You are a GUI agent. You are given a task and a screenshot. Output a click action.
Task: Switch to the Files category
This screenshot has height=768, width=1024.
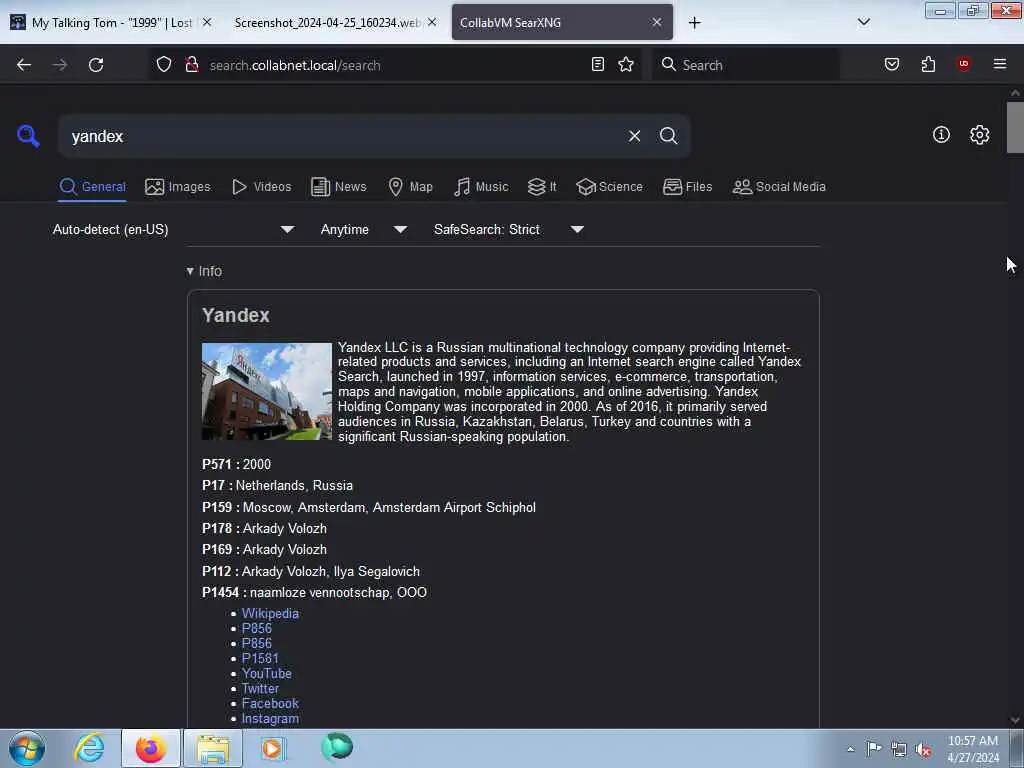pyautogui.click(x=688, y=187)
